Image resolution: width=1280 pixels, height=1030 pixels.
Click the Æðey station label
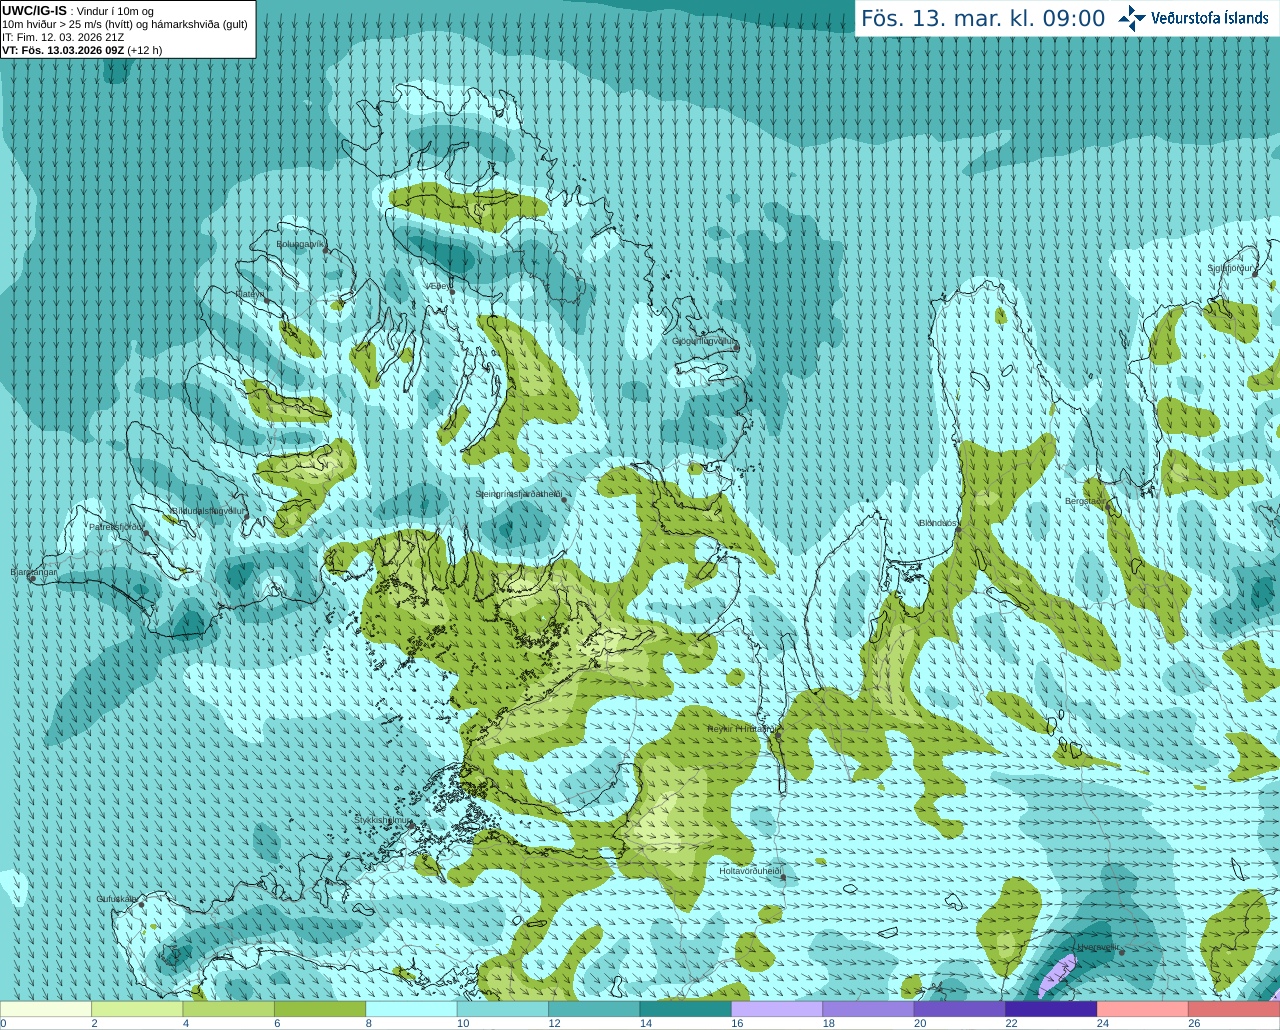pyautogui.click(x=437, y=286)
